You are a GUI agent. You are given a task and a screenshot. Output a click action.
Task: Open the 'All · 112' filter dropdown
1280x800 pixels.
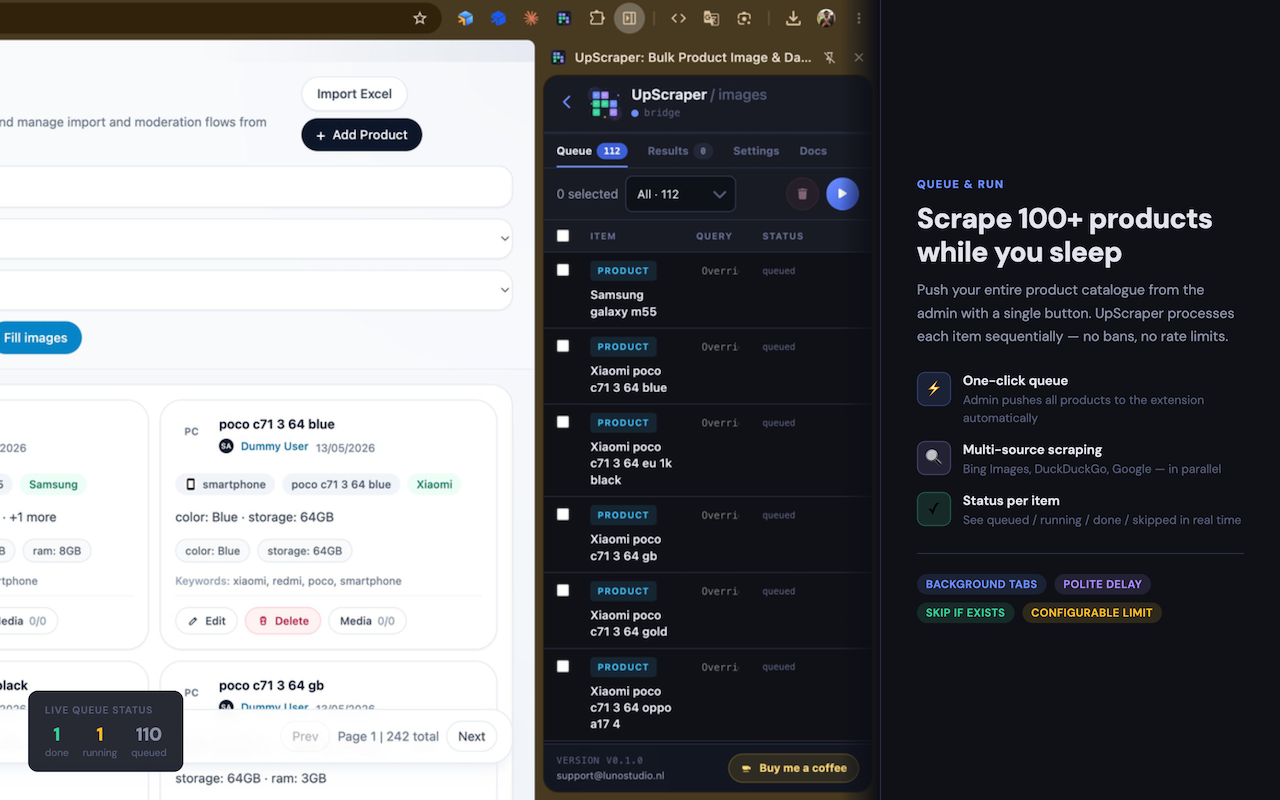[681, 194]
